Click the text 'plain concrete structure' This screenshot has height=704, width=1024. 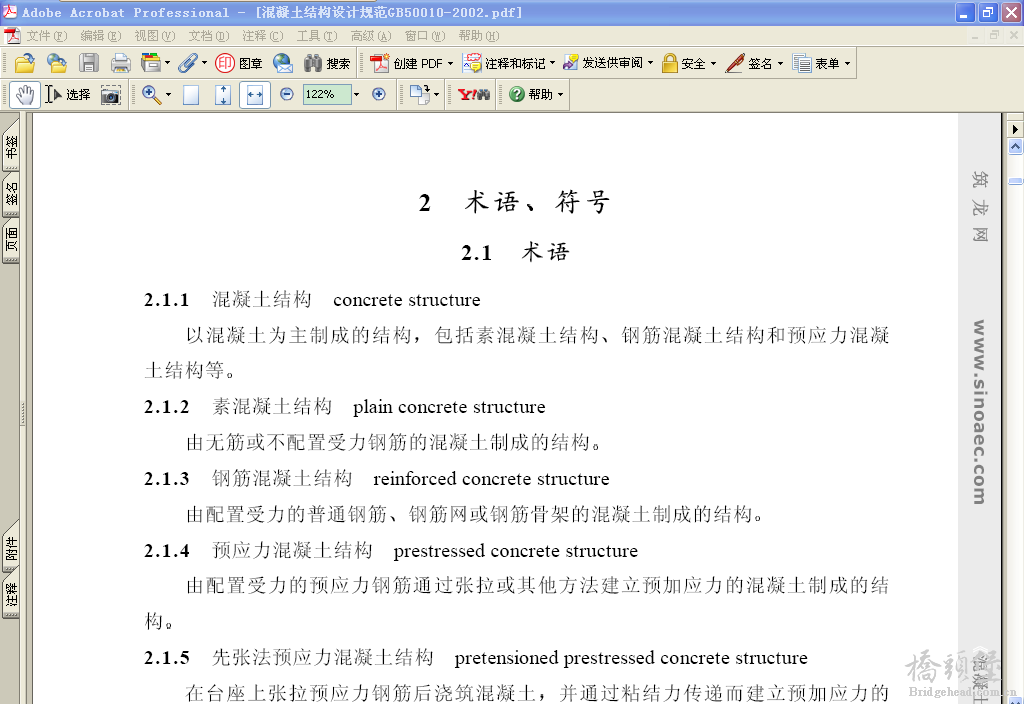point(449,407)
